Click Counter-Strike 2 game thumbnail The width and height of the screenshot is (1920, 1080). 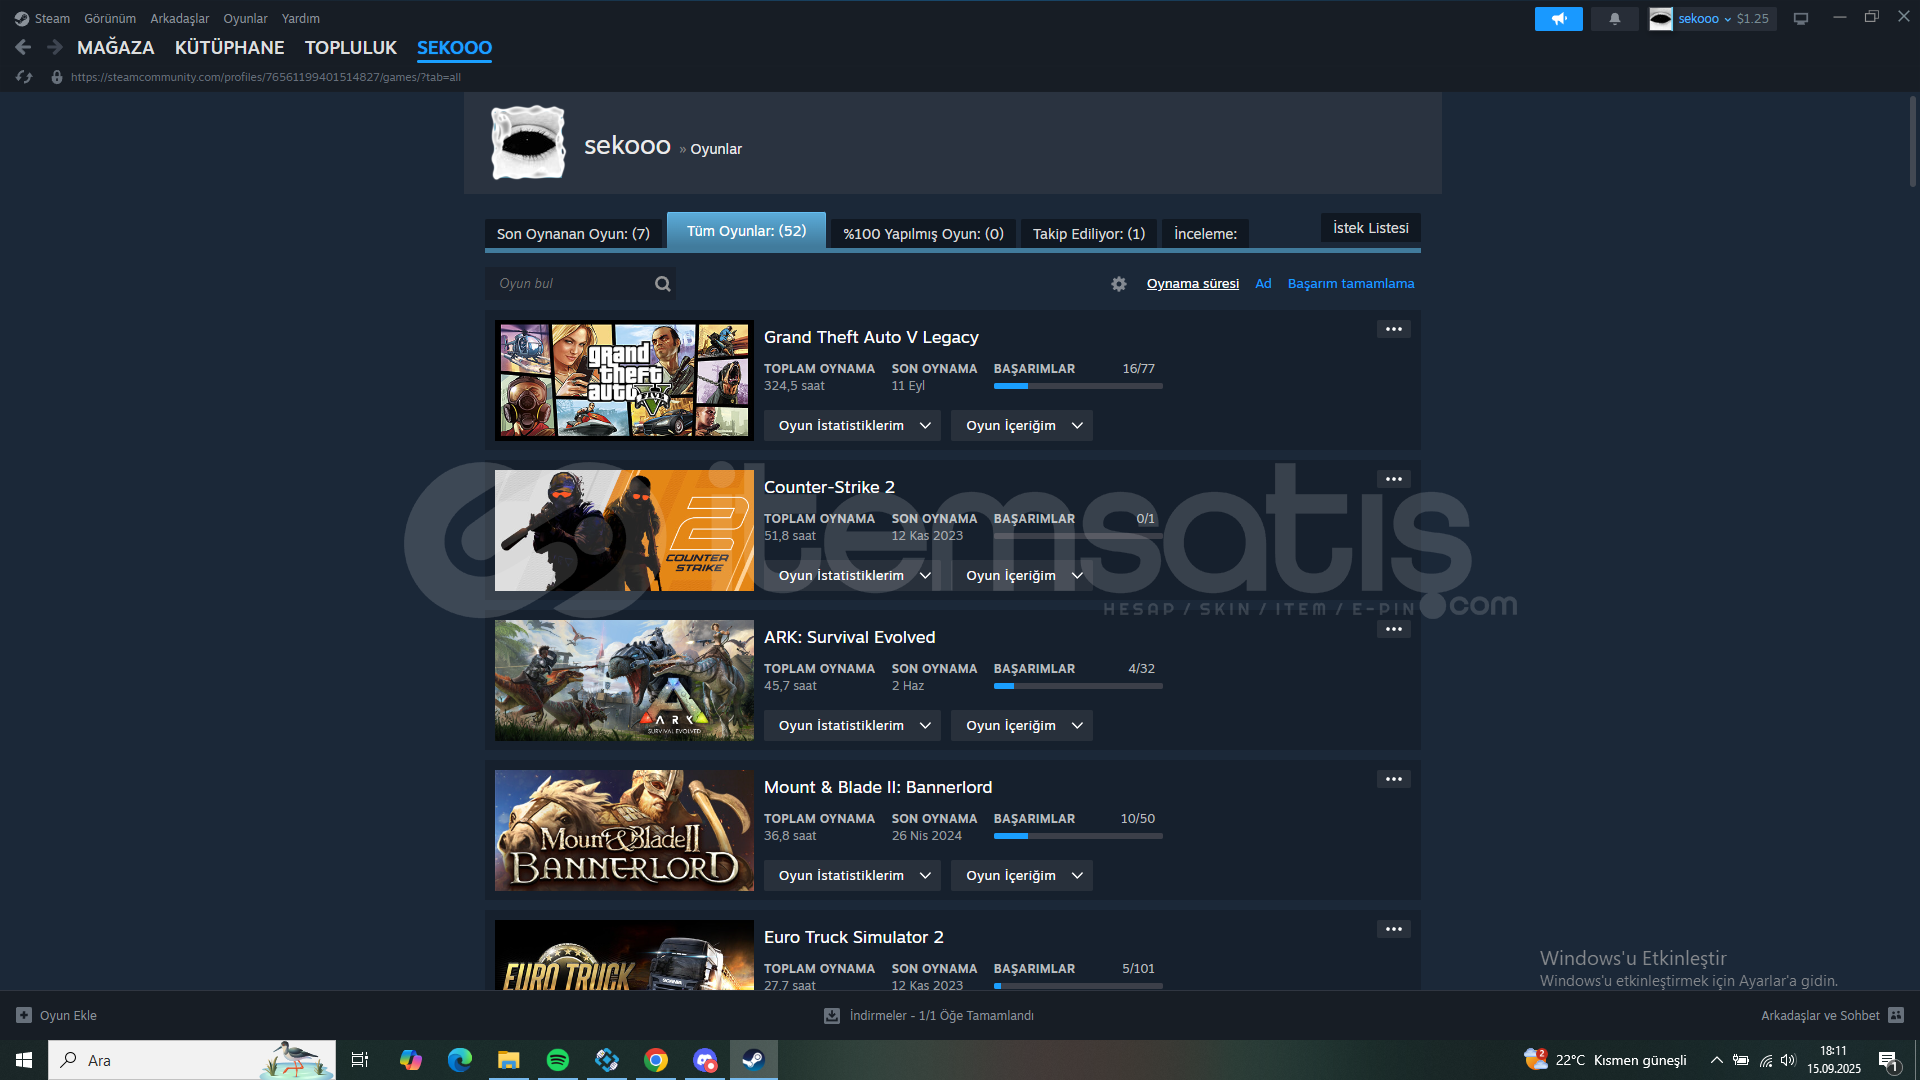624,530
